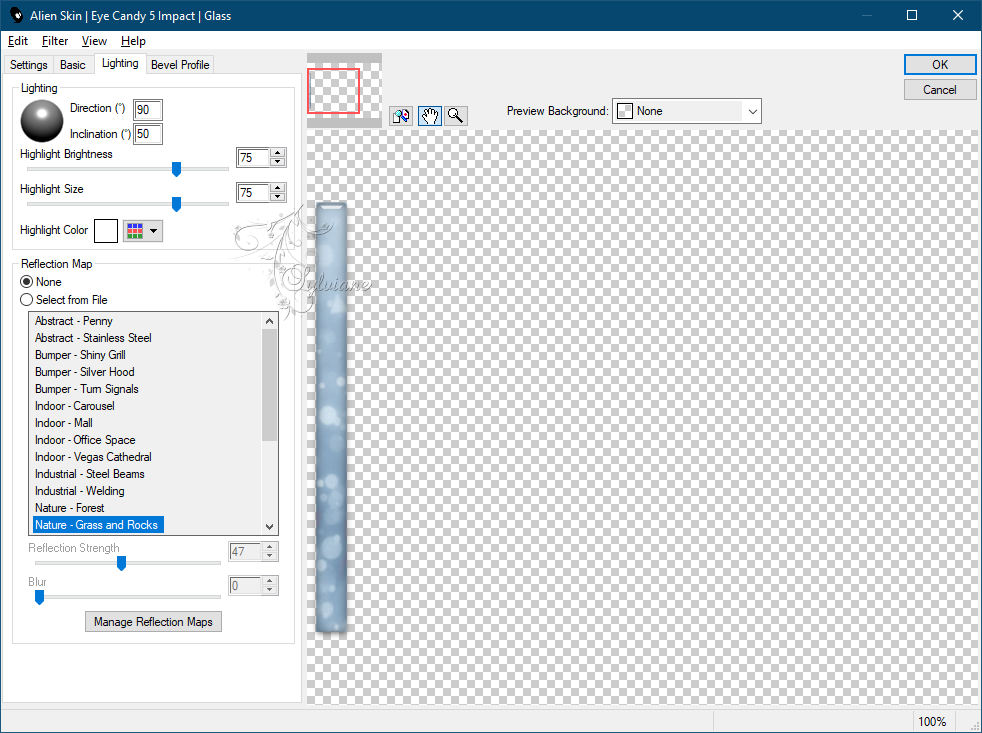The image size is (982, 733).
Task: Click Reflection Strength up arrow
Action: (x=270, y=548)
